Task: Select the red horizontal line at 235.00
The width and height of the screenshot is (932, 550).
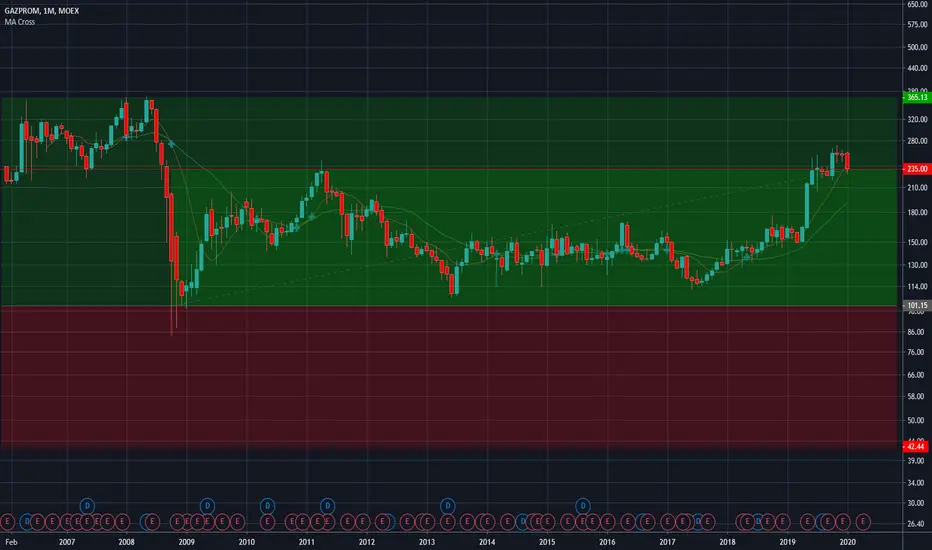Action: tap(452, 169)
